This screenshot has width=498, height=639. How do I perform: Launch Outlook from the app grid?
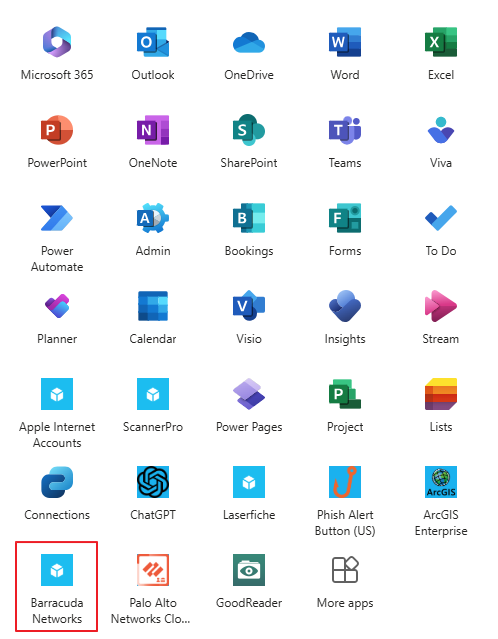coord(153,42)
